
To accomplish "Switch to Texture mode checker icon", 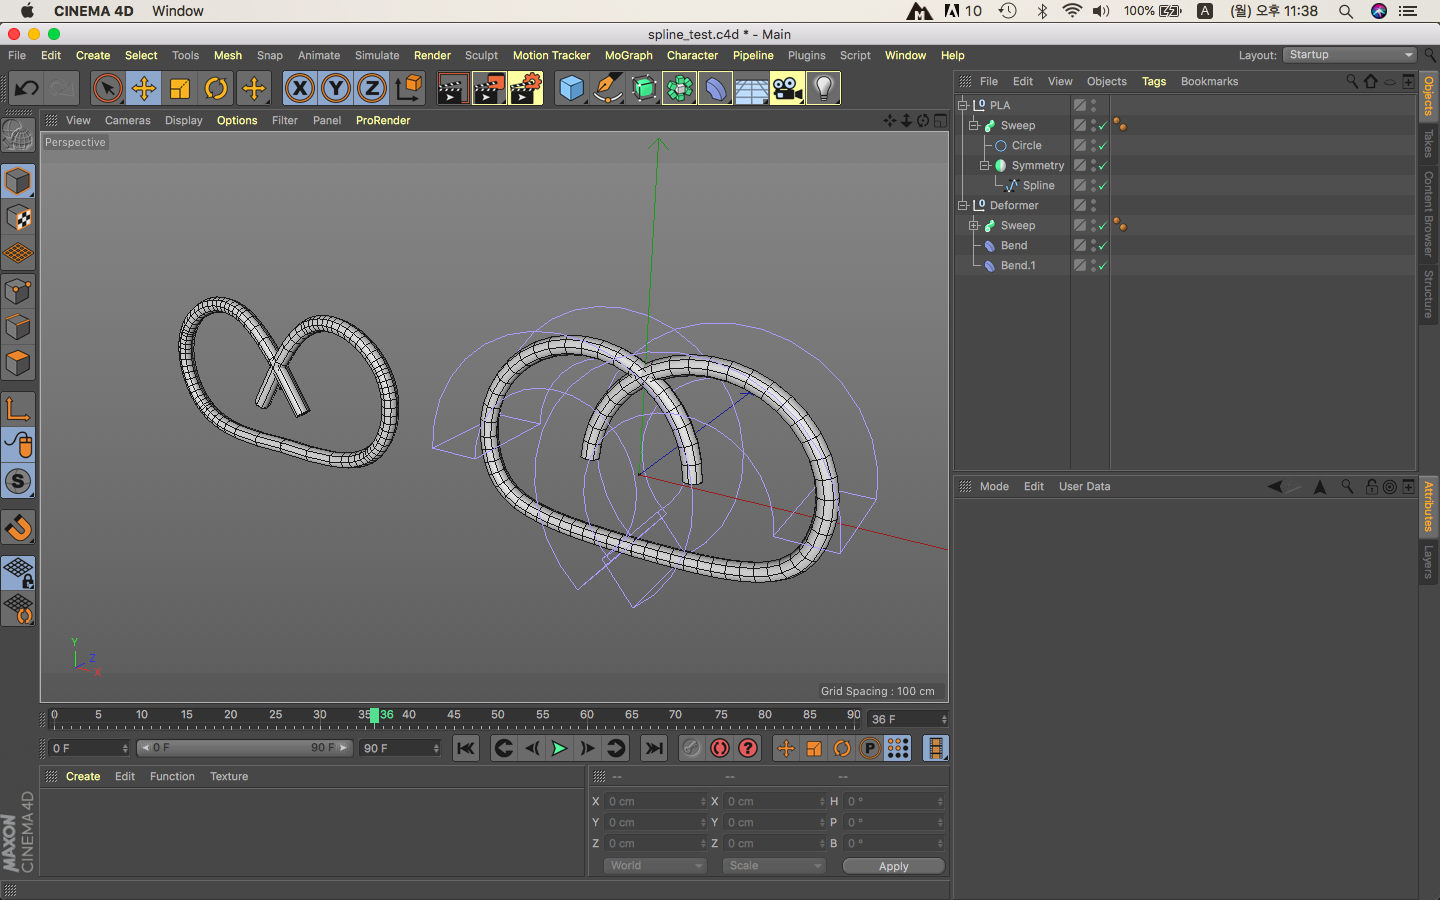I will click(18, 217).
